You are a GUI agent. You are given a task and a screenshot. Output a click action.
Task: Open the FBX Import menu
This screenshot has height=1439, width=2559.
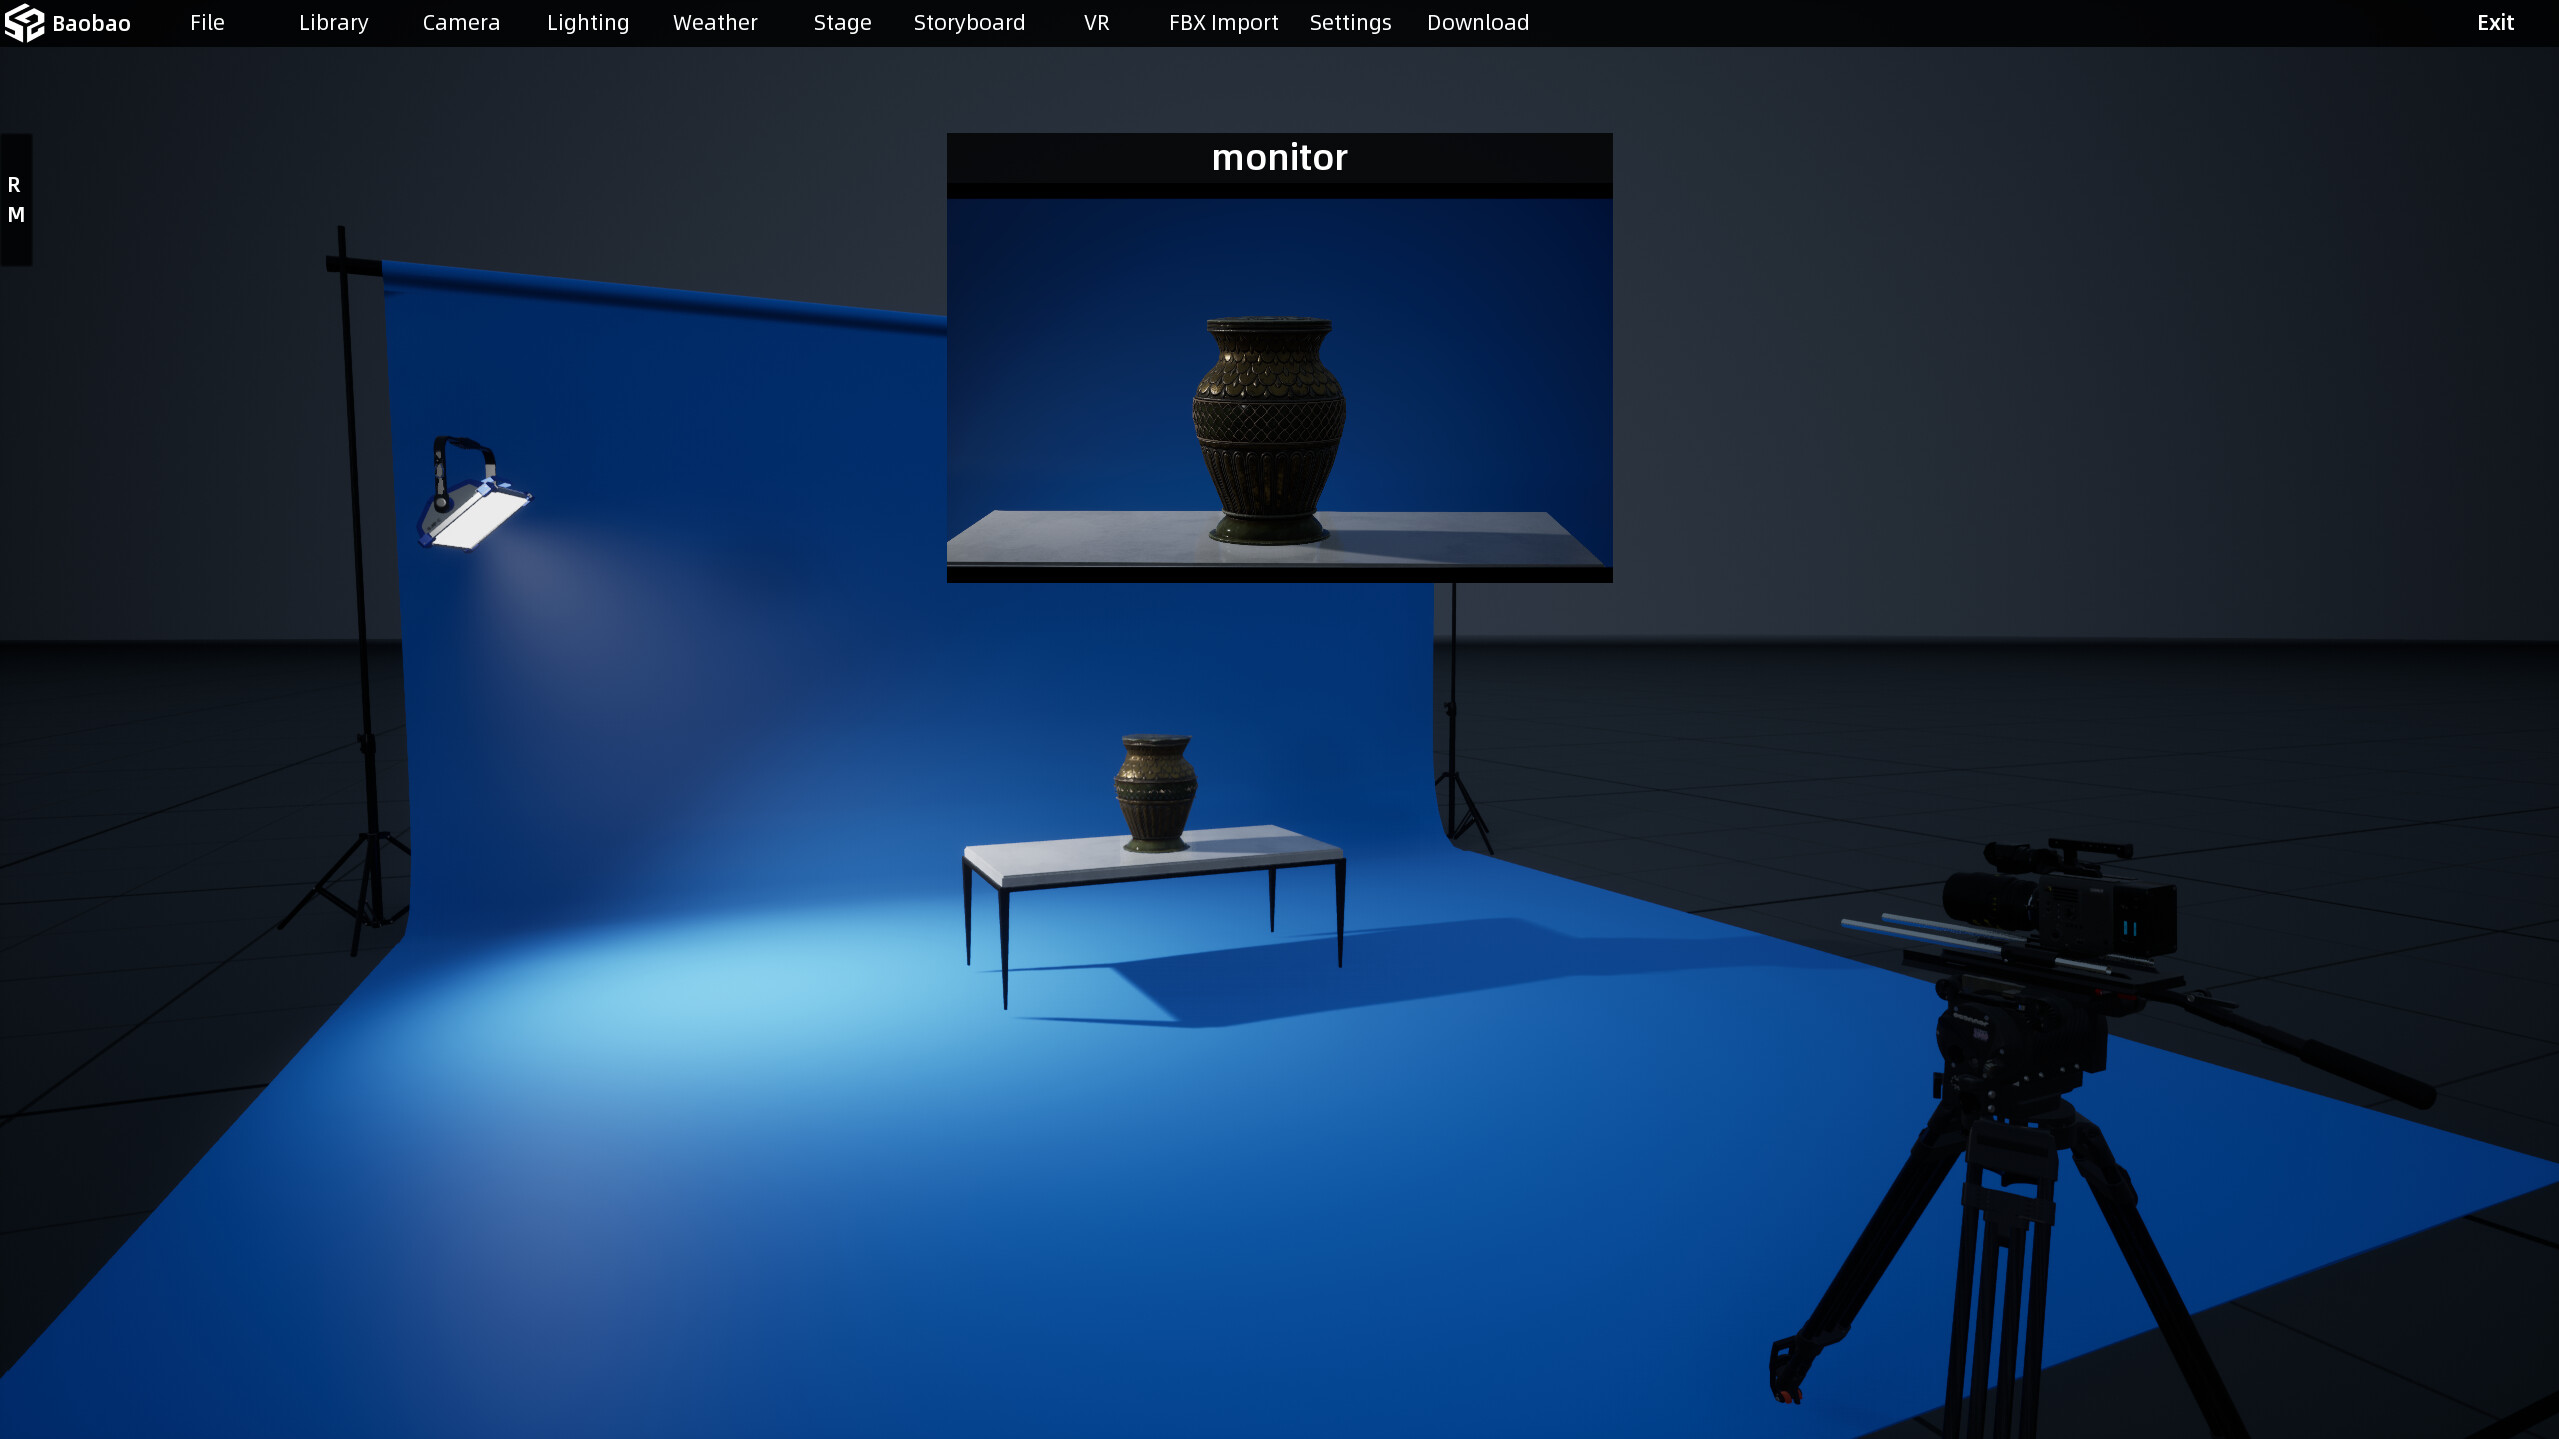1222,21
